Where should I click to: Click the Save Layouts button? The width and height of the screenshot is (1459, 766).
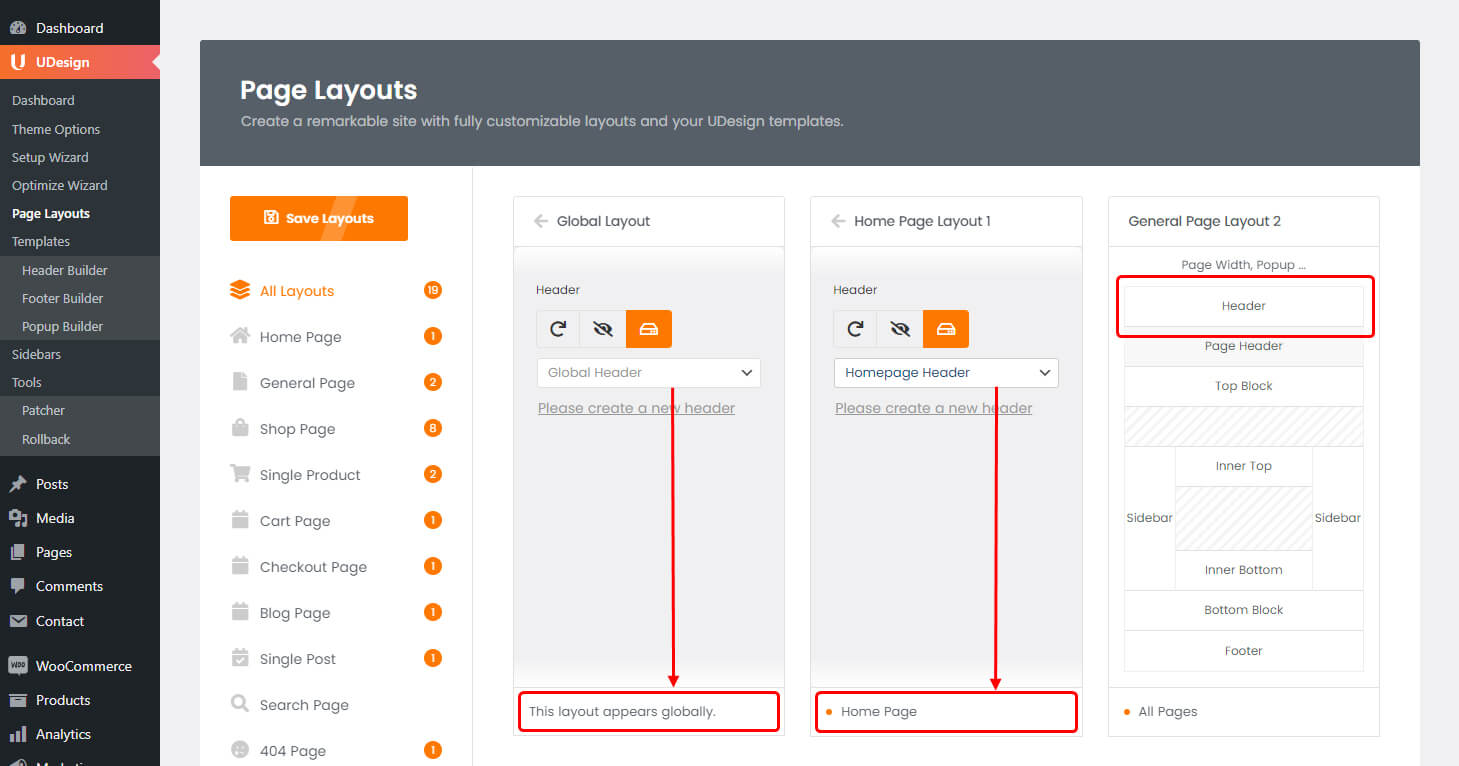point(319,218)
